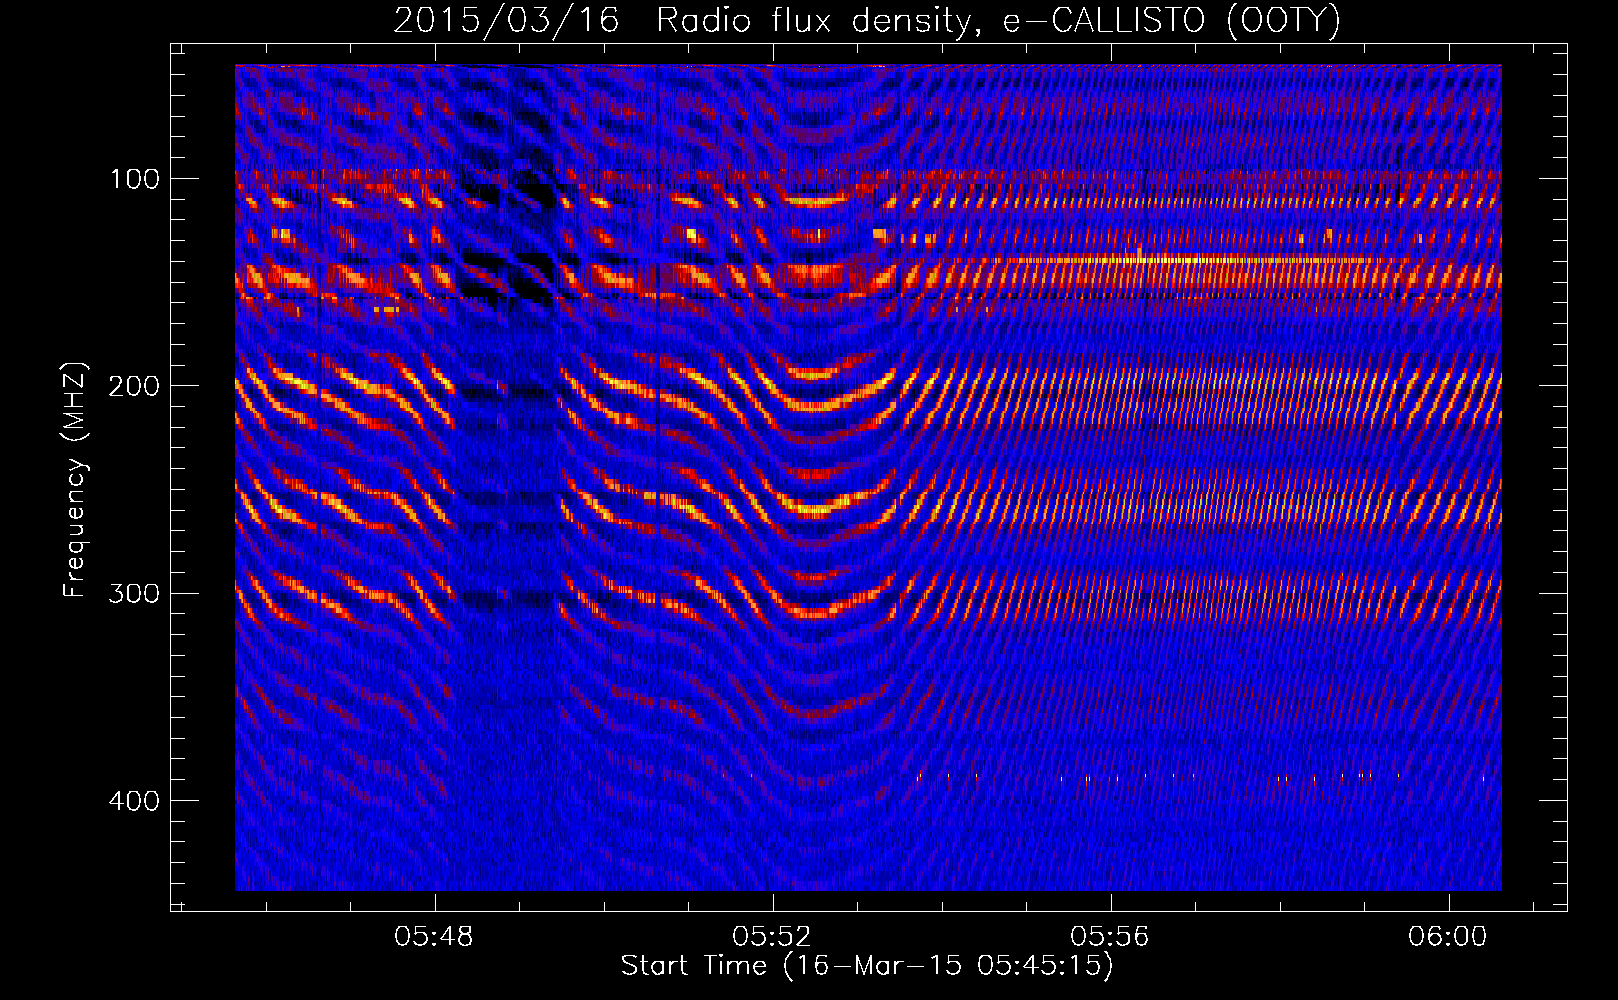Select the 200 frequency tick label
Viewport: 1618px width, 1000px height.
[x=135, y=386]
